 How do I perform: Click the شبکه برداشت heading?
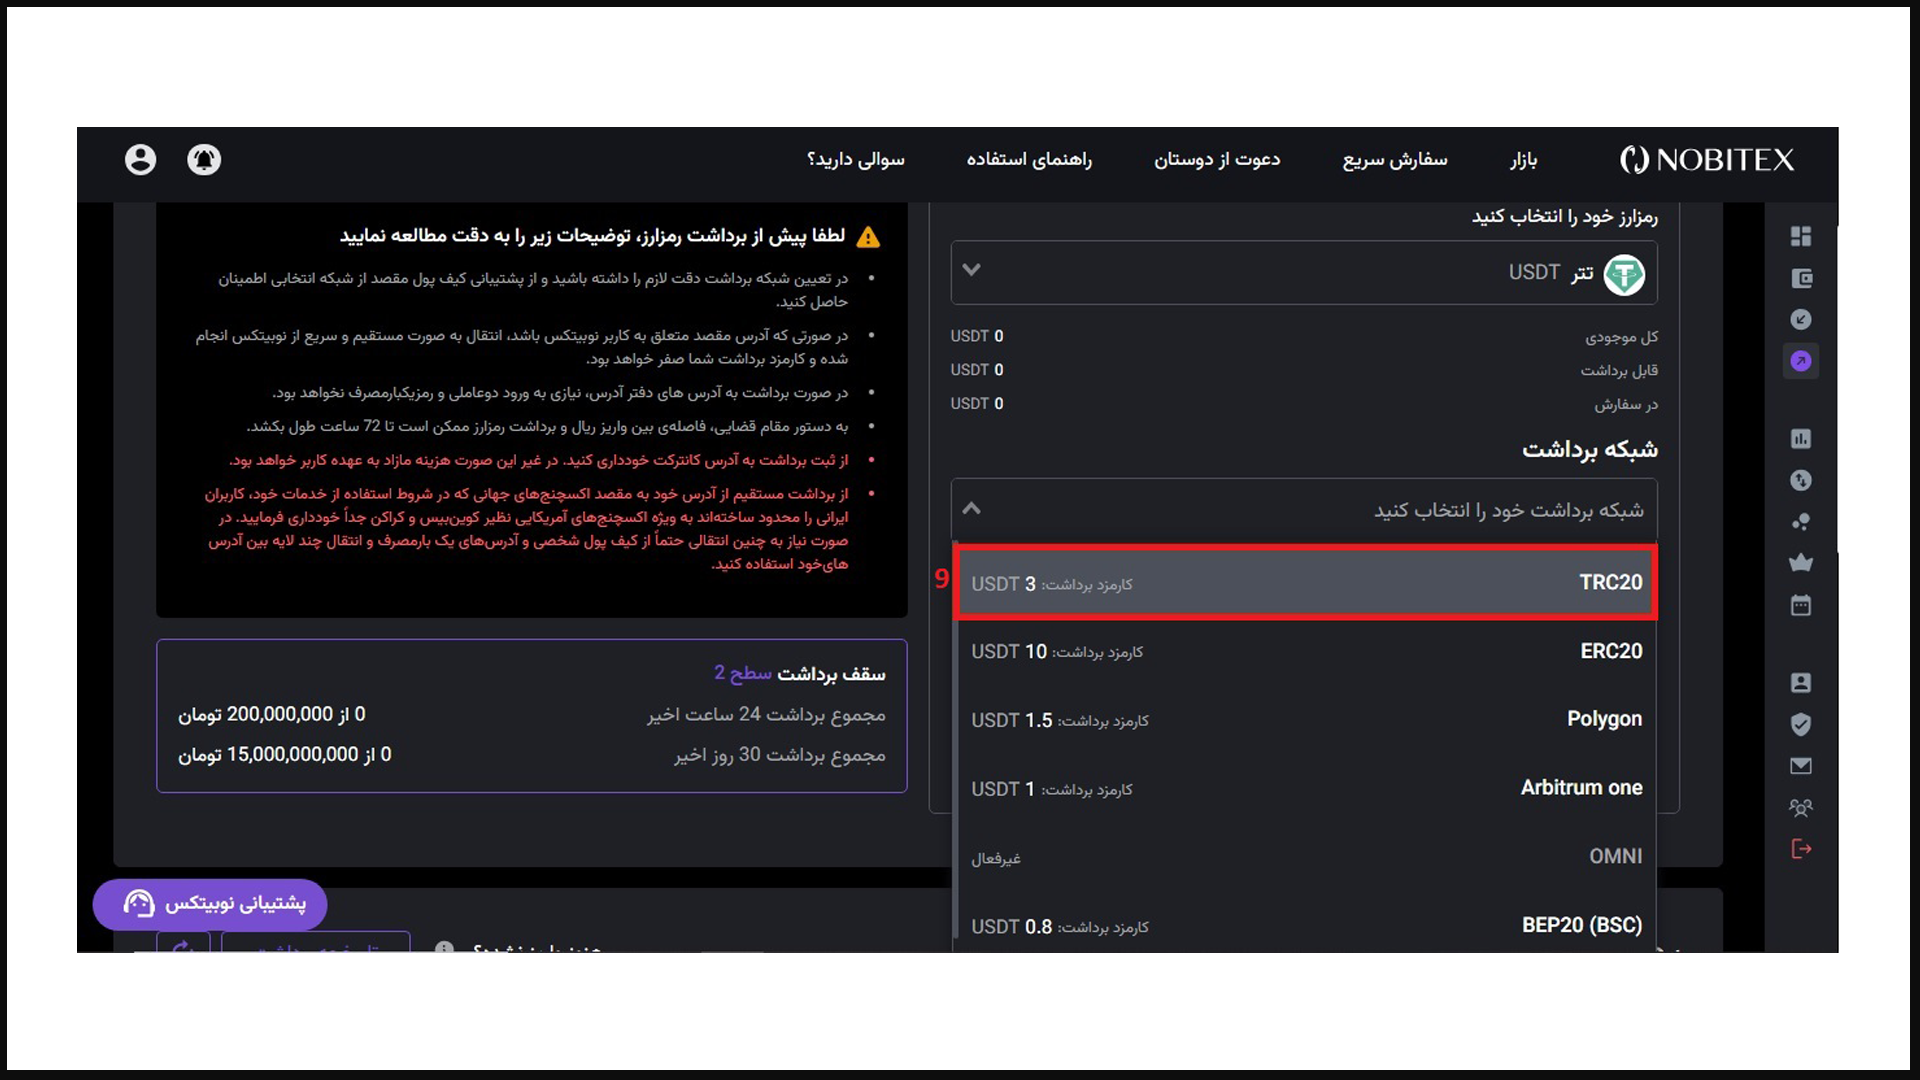pyautogui.click(x=1590, y=450)
